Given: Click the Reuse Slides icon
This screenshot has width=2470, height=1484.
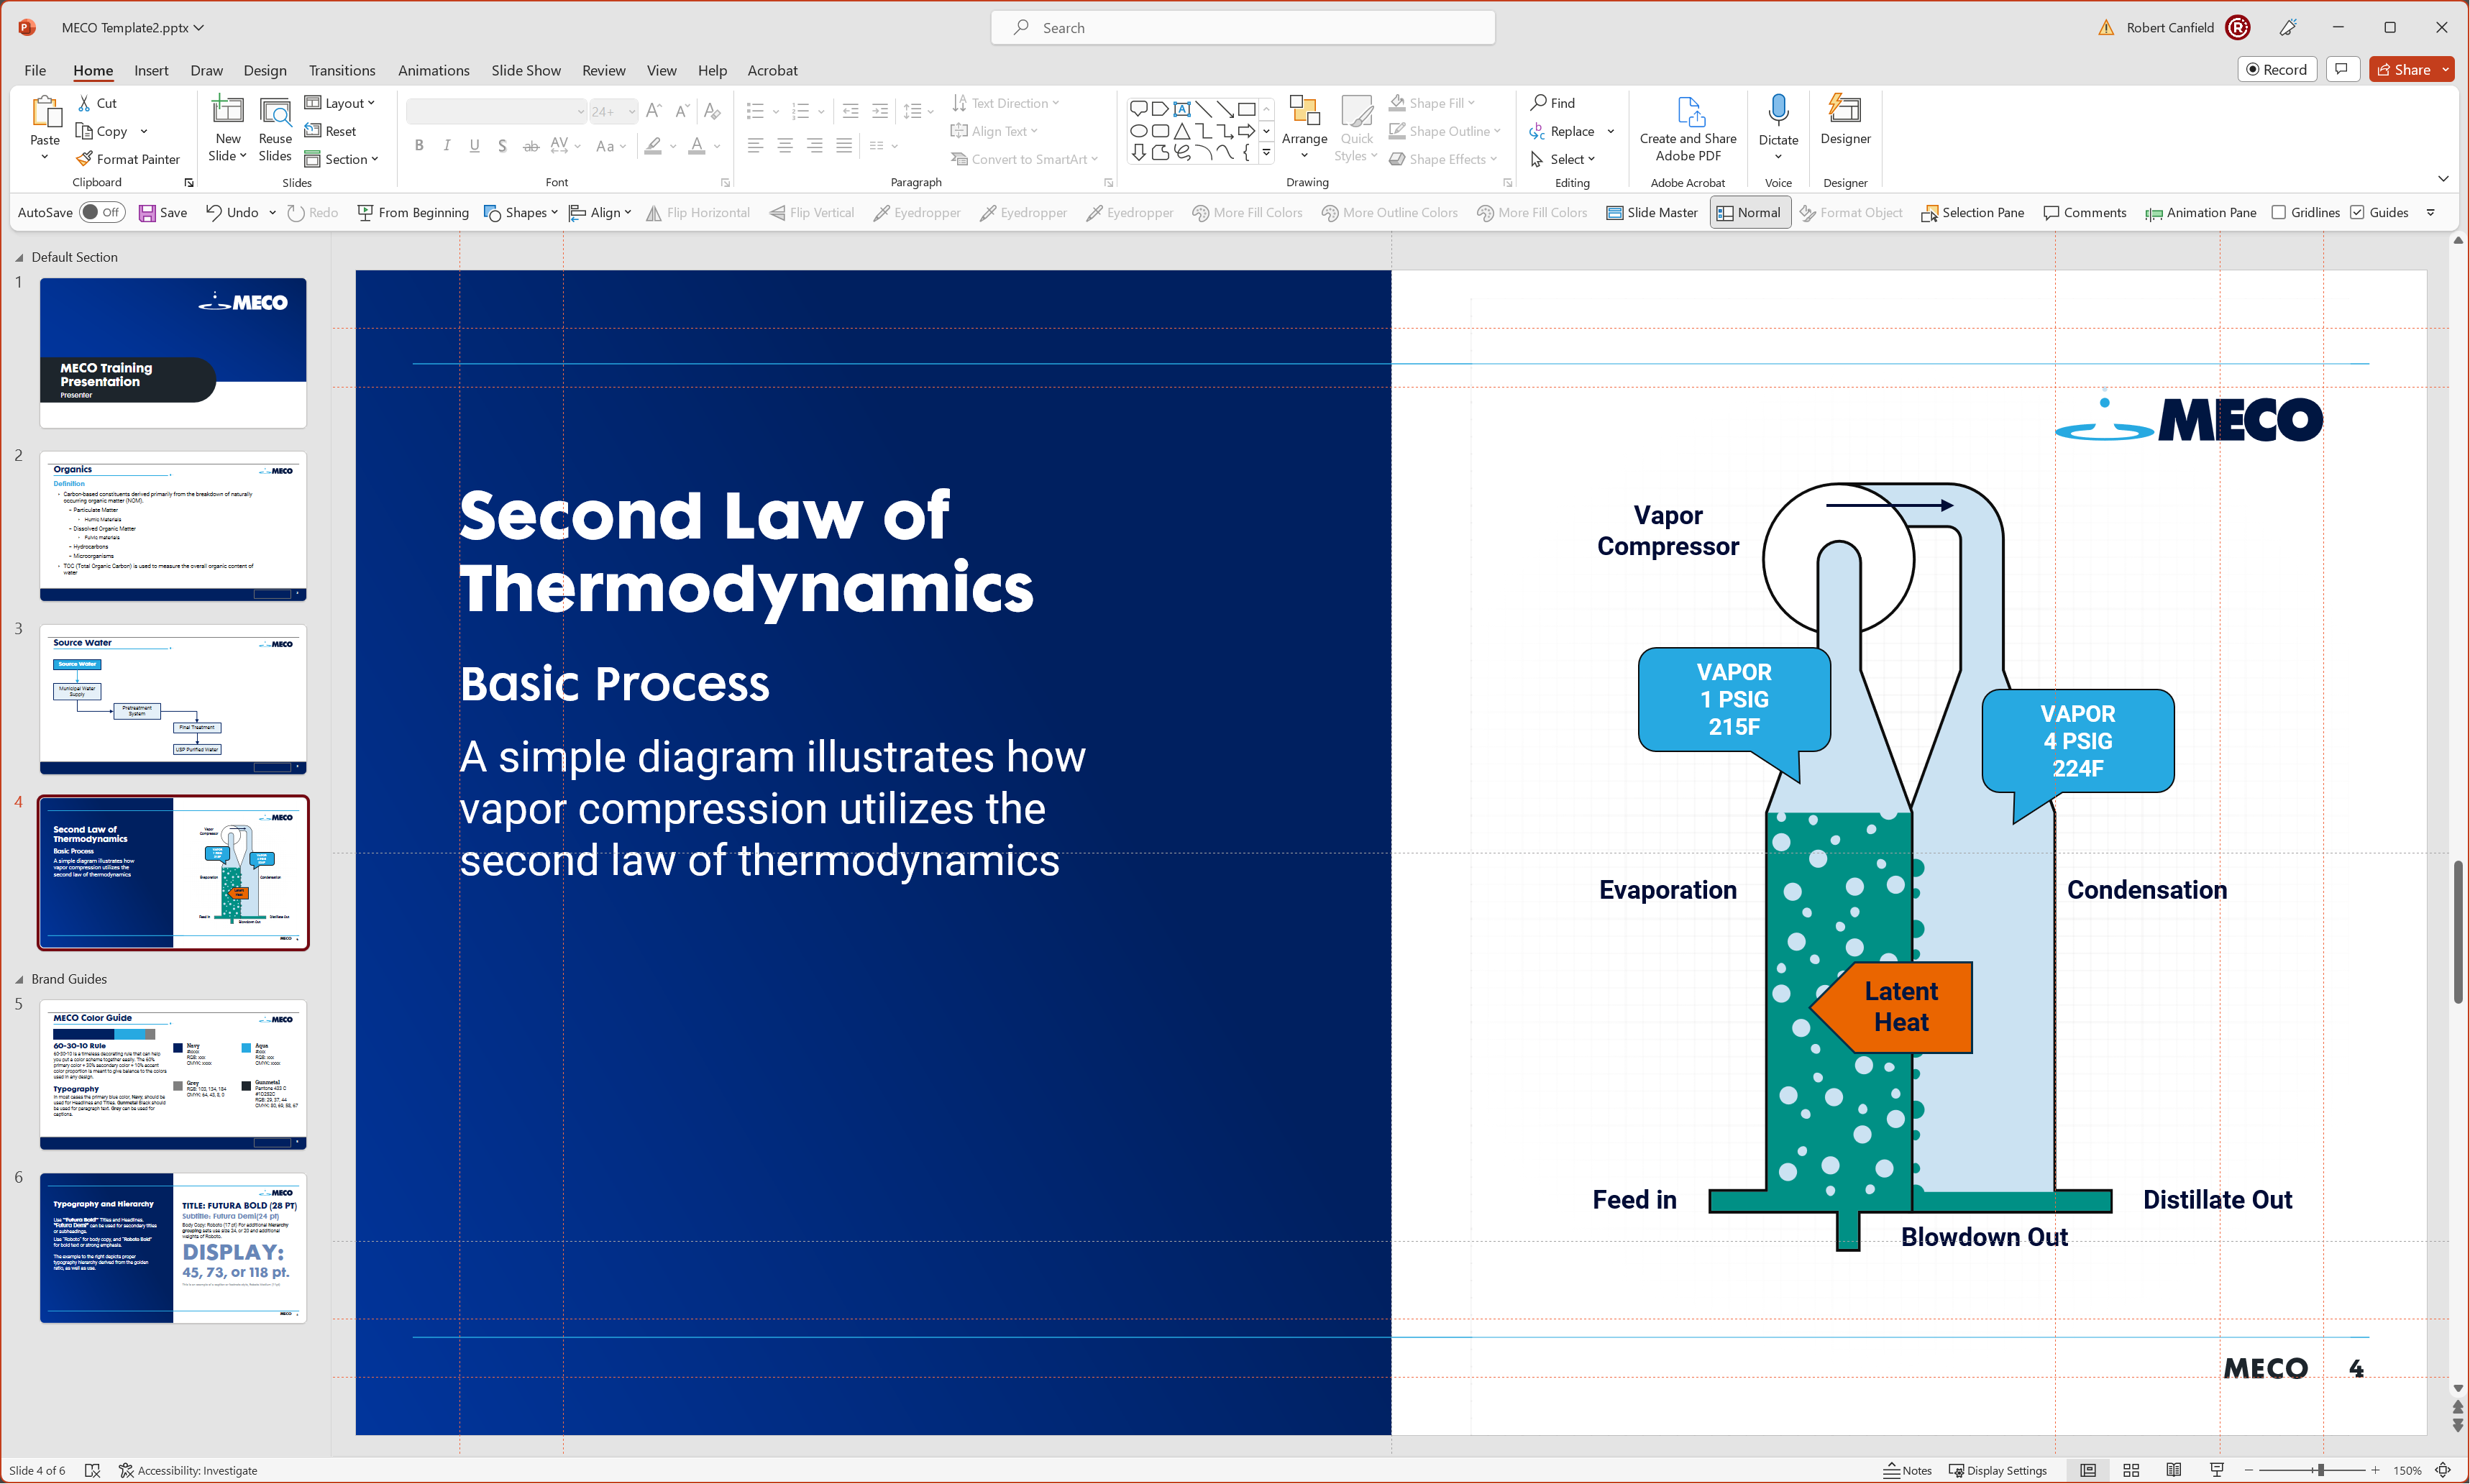Looking at the screenshot, I should click(275, 112).
